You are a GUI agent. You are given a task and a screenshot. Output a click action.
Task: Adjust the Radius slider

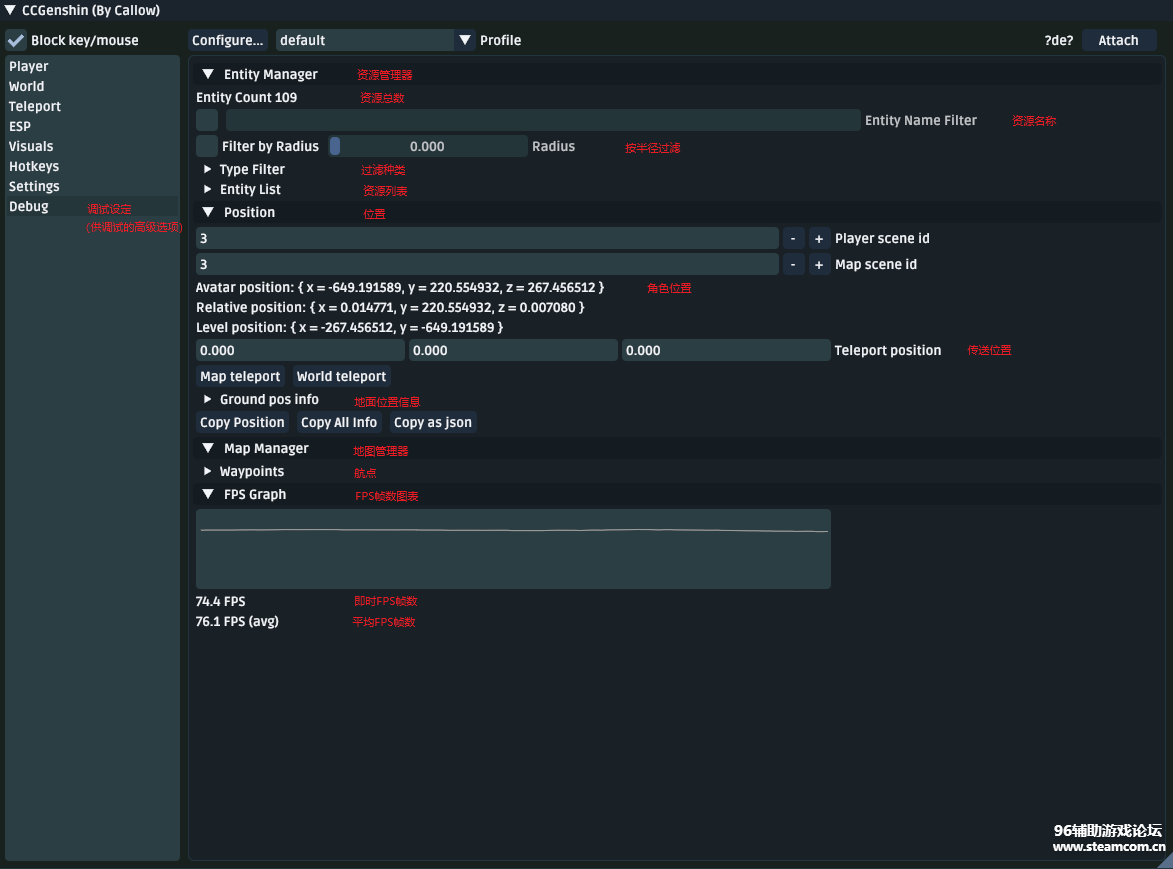[x=427, y=146]
